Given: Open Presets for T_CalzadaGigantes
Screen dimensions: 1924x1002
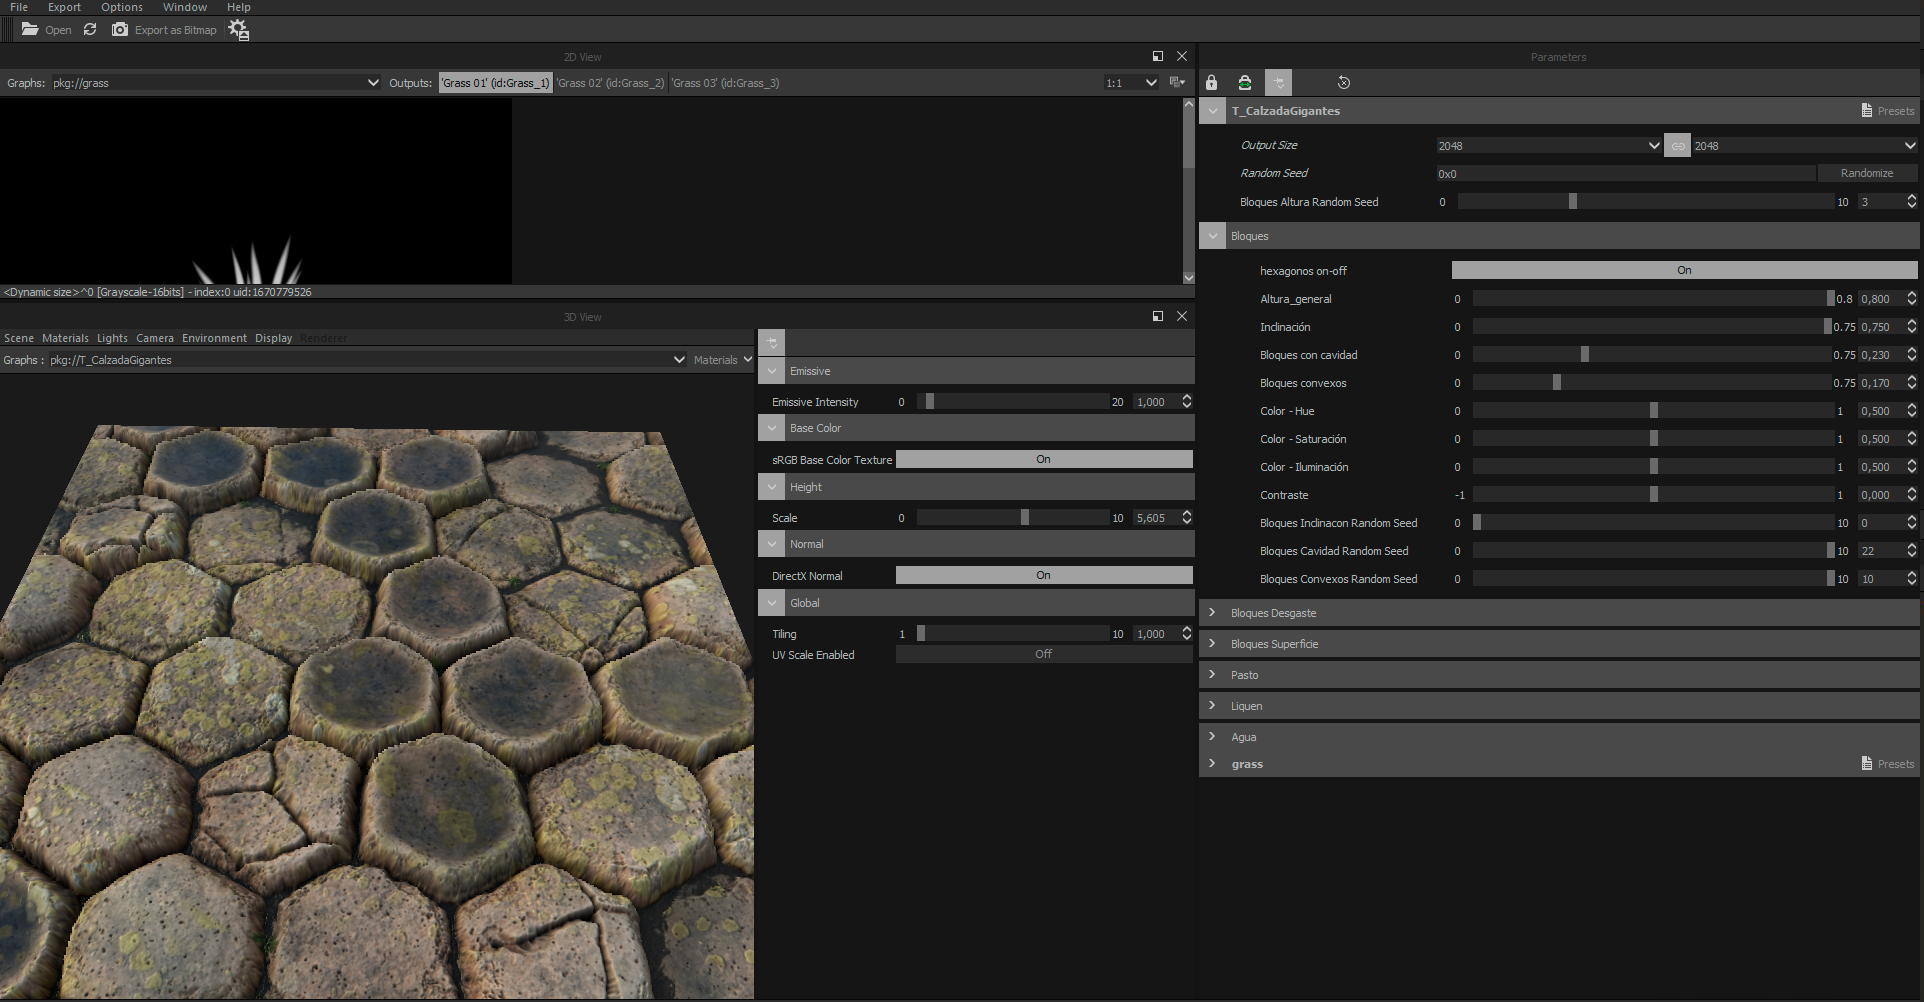Looking at the screenshot, I should coord(1887,111).
